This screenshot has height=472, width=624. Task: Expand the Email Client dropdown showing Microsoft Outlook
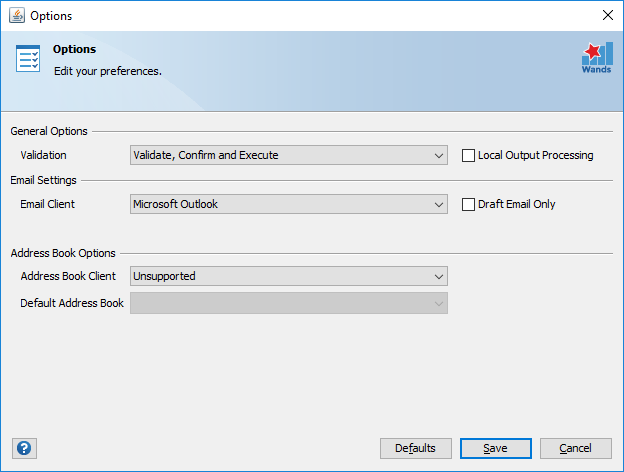pos(288,204)
